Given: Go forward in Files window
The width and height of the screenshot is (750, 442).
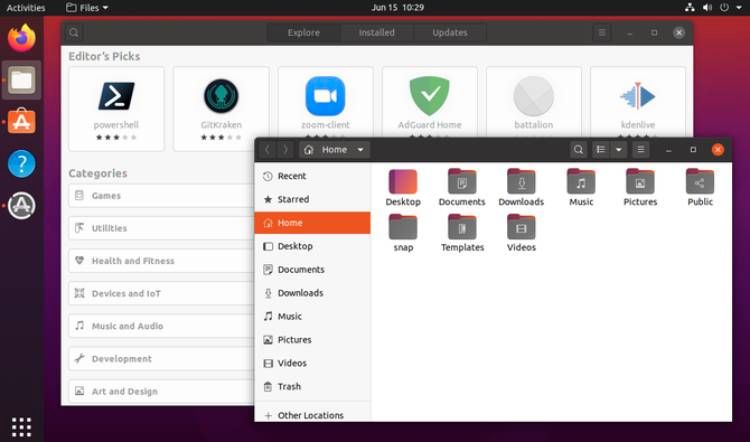Looking at the screenshot, I should click(286, 150).
